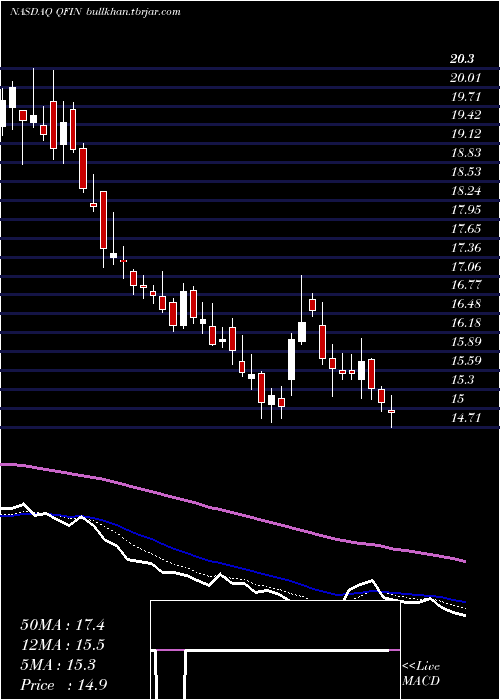Click the 15.89 price axis label
The image size is (500, 700).
pos(466,342)
